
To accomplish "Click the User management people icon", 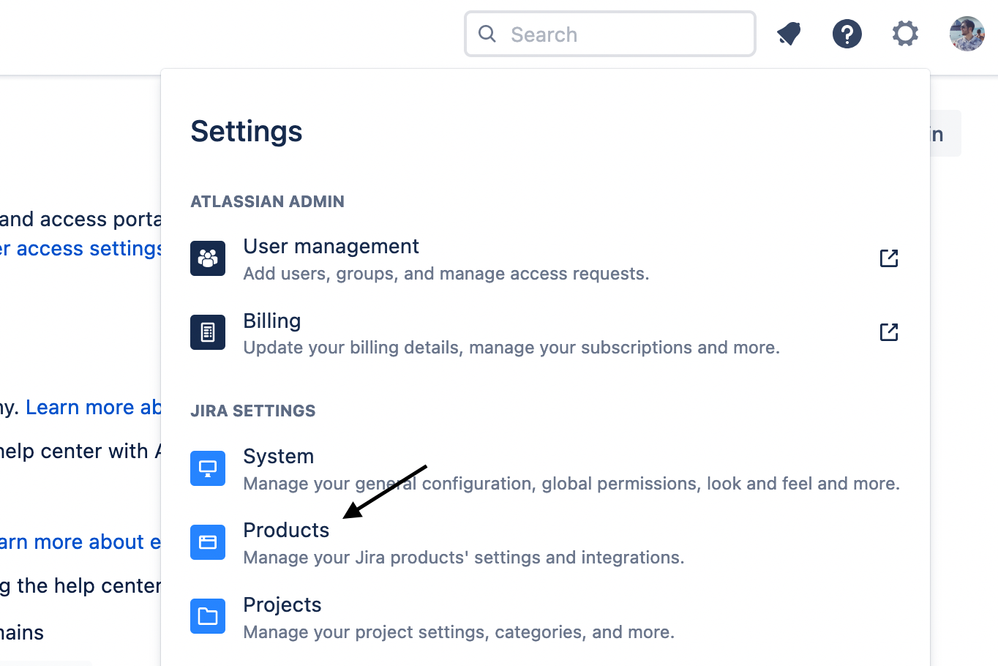I will [207, 258].
